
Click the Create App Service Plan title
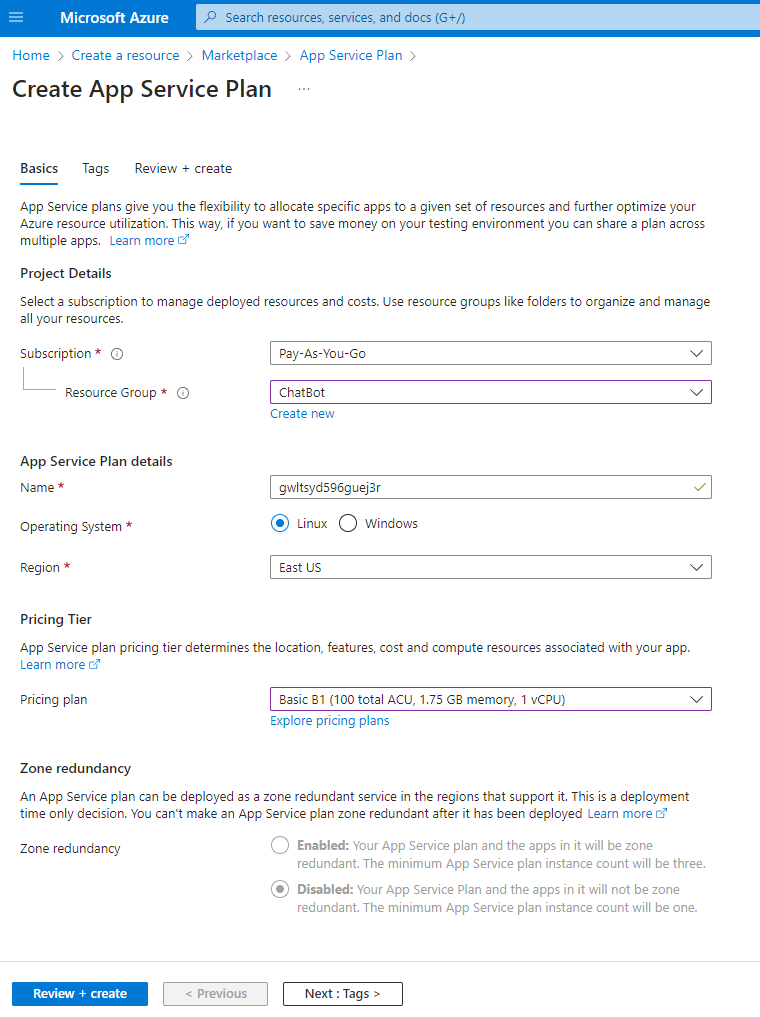coord(142,89)
